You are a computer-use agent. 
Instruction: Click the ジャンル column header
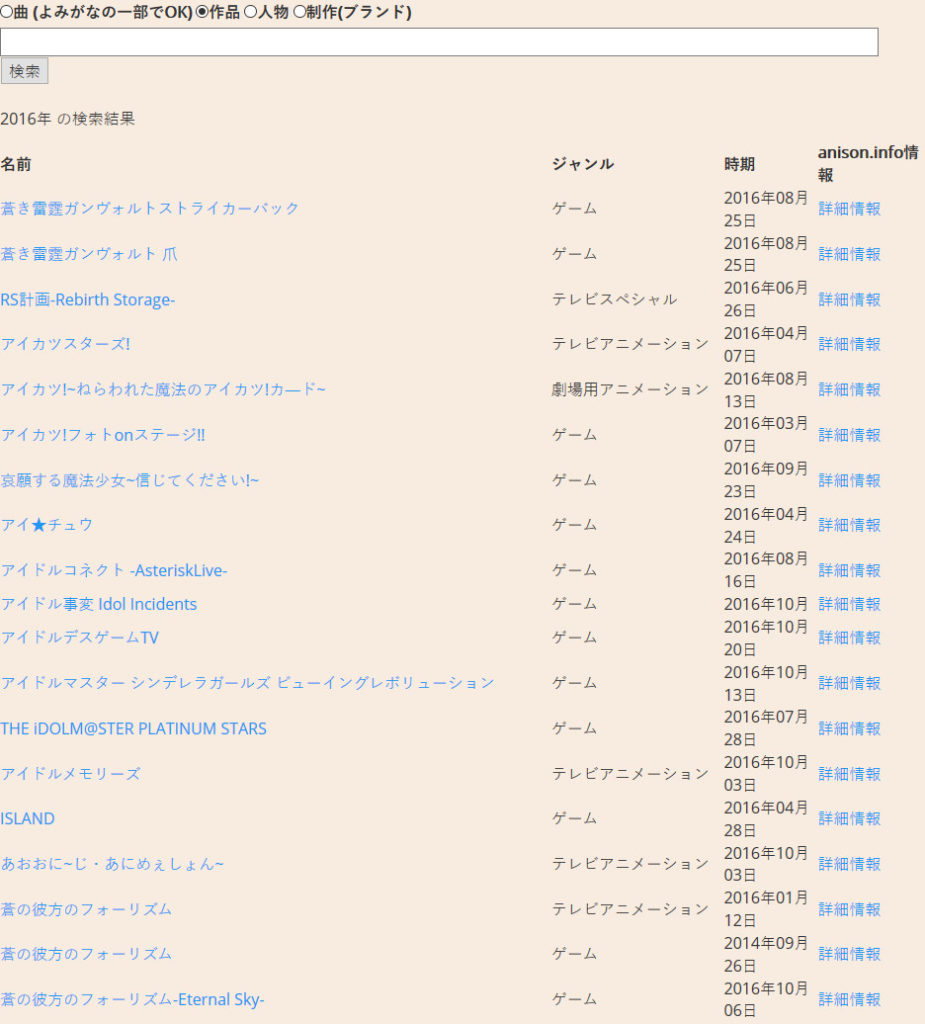[x=583, y=164]
